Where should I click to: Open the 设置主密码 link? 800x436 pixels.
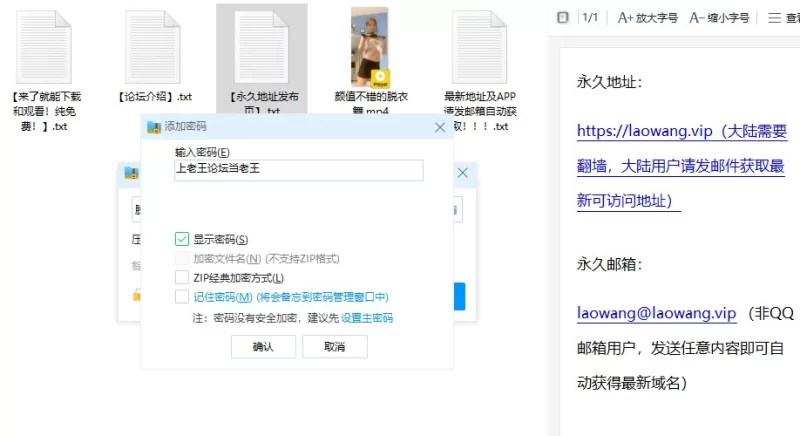(x=367, y=318)
